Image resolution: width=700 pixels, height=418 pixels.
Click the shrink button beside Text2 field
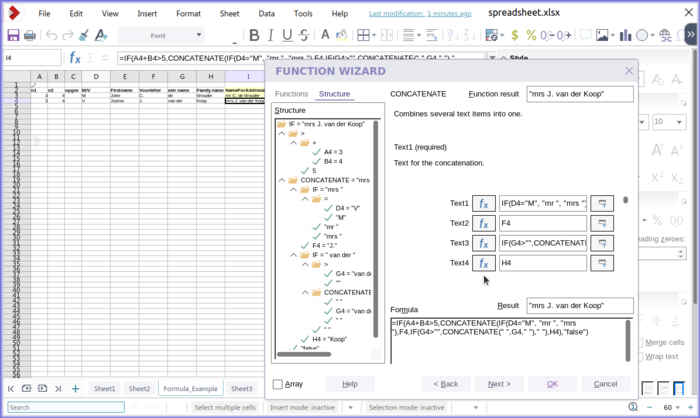pyautogui.click(x=602, y=223)
